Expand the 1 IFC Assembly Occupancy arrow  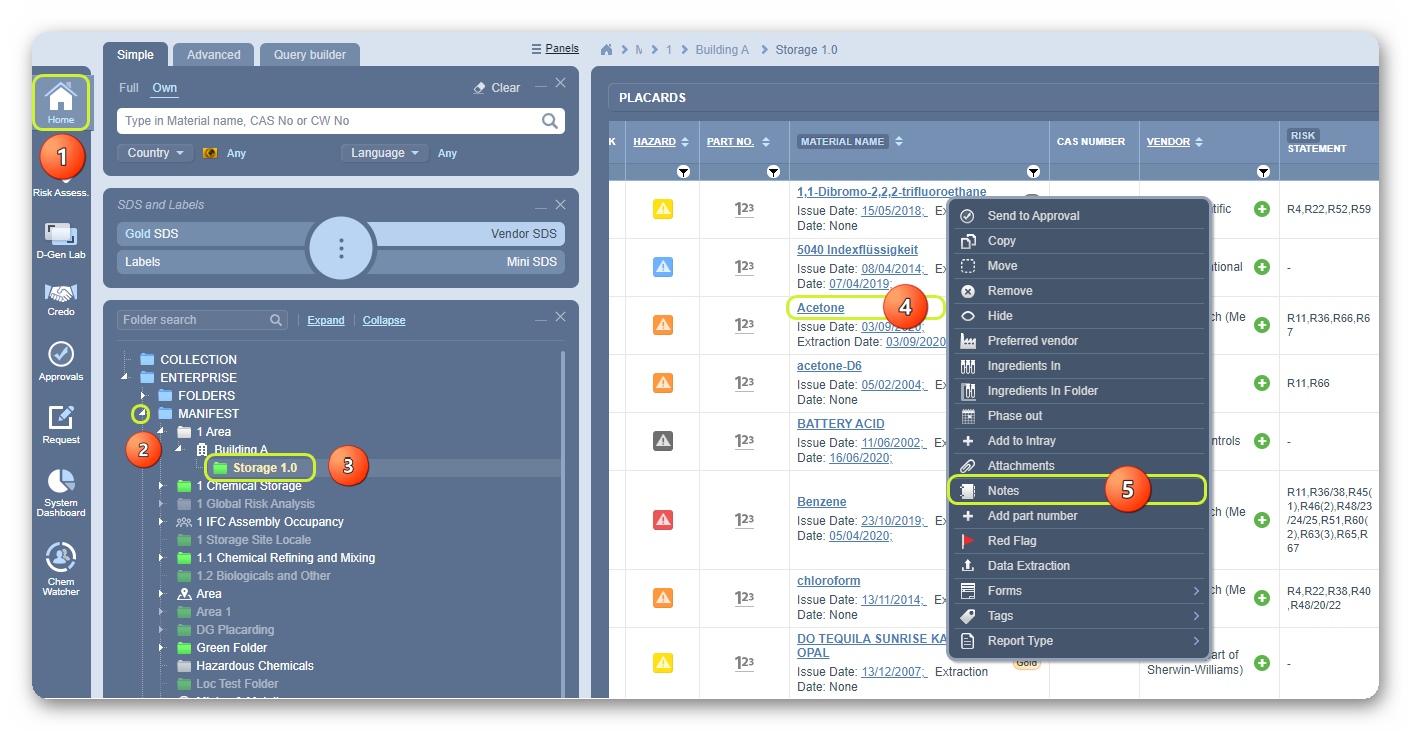[161, 522]
